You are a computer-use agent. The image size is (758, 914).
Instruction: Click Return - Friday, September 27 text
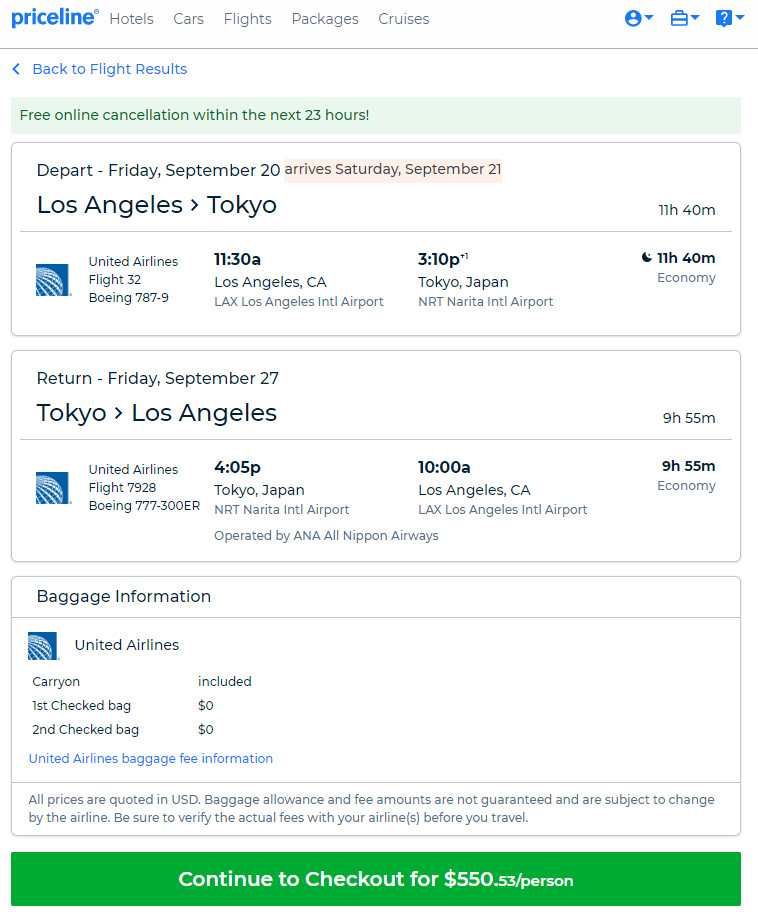[157, 378]
